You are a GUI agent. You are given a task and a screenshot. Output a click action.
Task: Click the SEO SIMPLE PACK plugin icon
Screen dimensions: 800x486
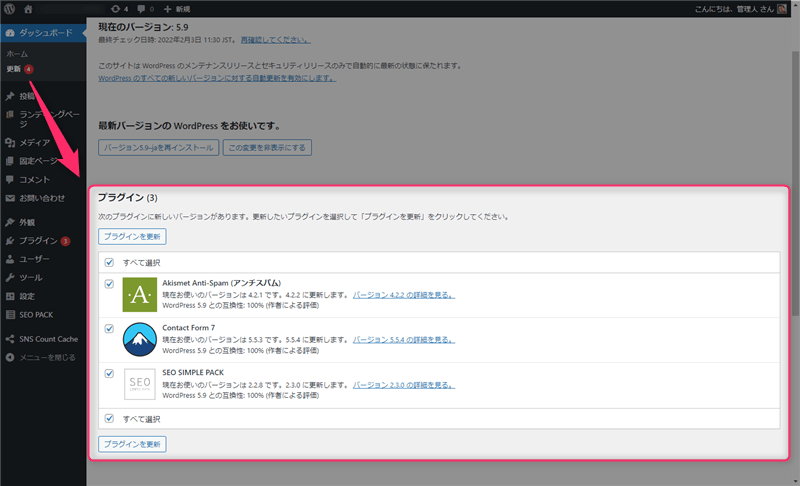click(x=139, y=385)
